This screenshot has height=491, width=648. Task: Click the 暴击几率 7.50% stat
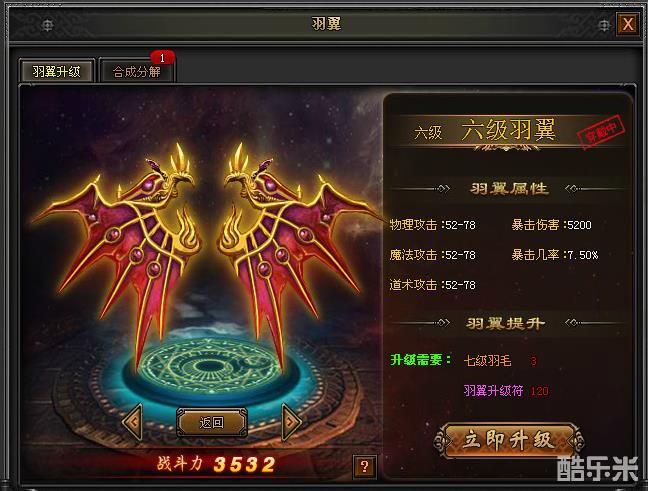tap(555, 255)
